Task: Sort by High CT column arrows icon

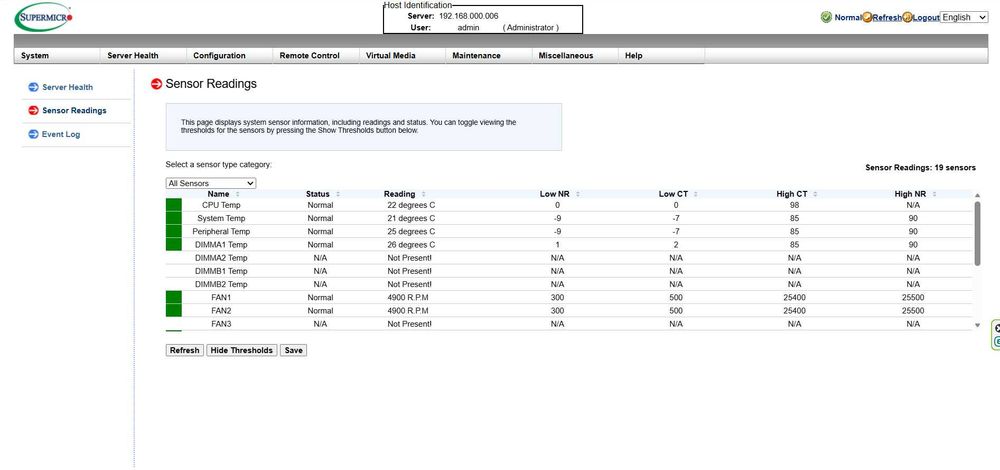Action: pyautogui.click(x=815, y=194)
